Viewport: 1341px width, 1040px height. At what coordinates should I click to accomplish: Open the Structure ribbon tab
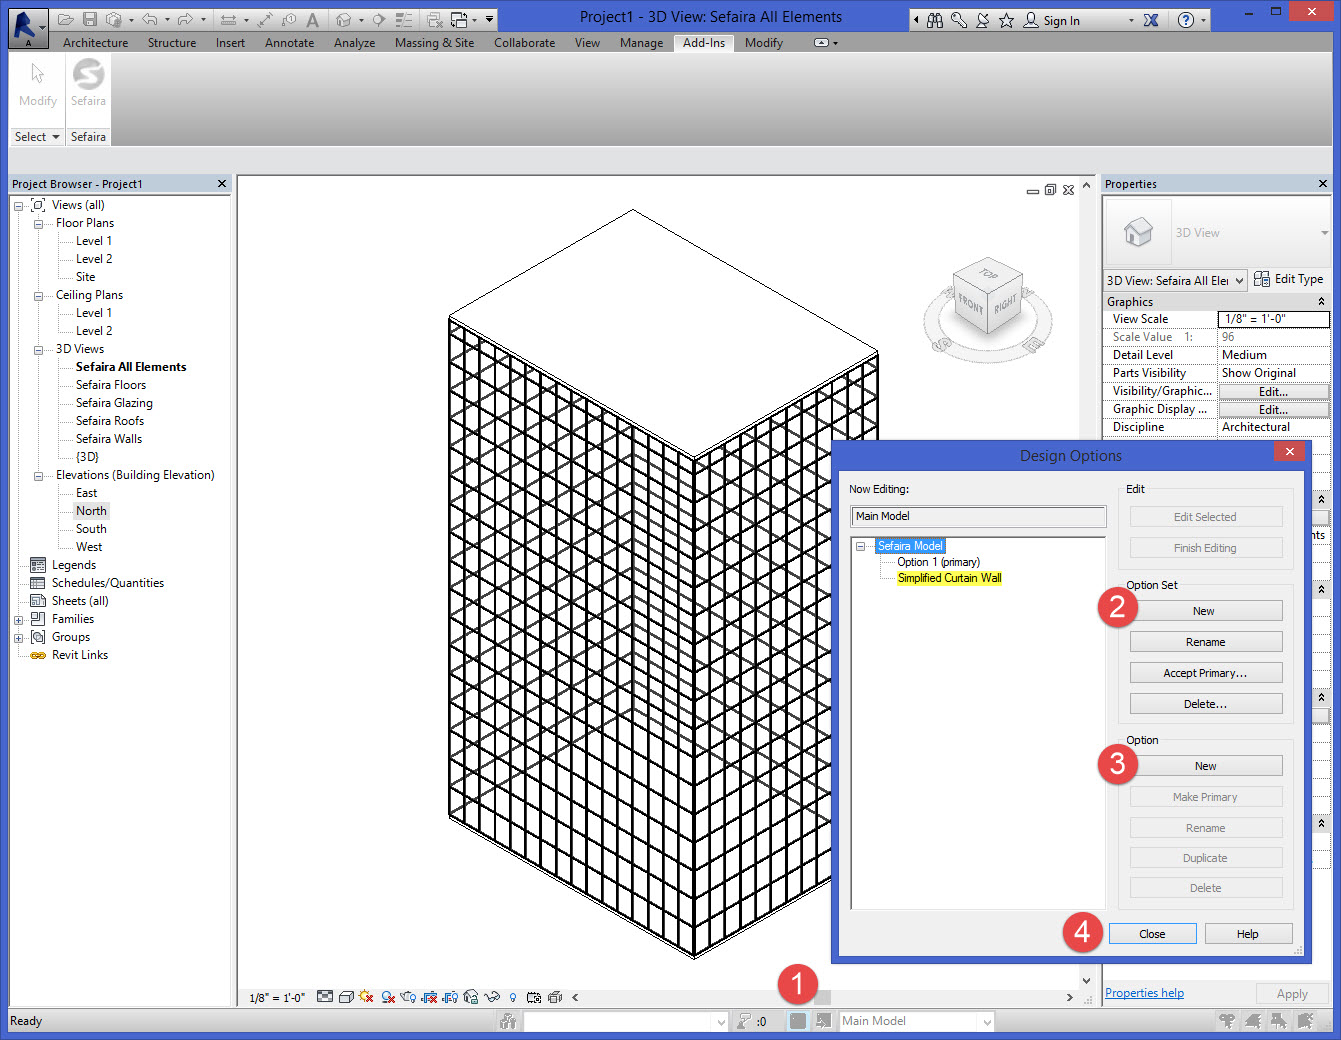(172, 43)
